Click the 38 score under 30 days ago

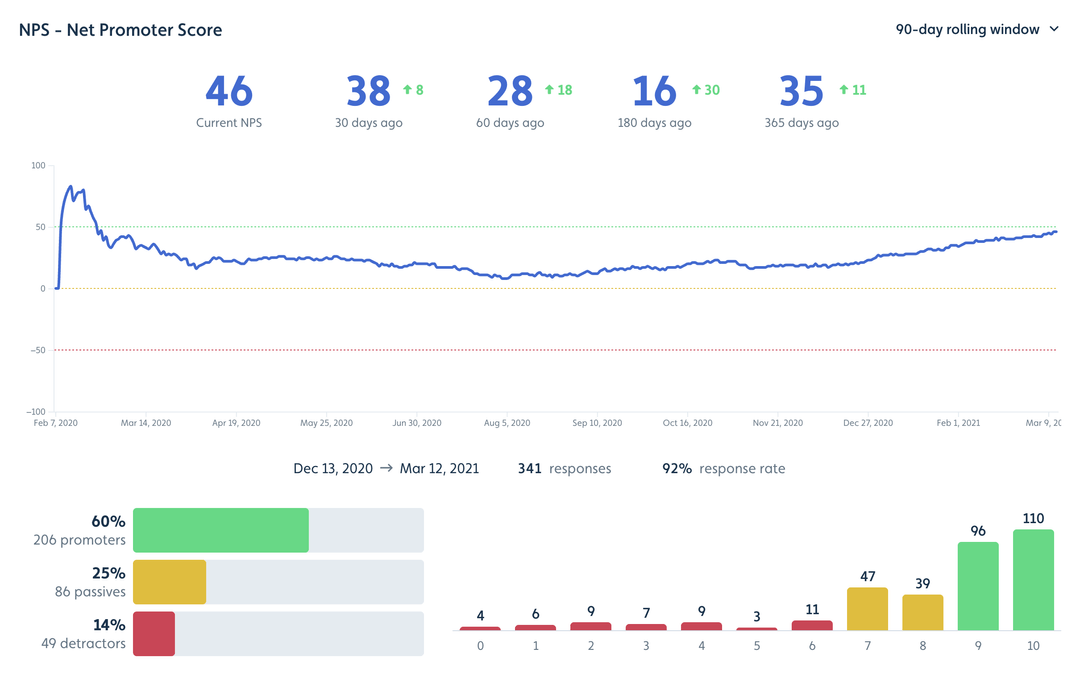point(370,91)
